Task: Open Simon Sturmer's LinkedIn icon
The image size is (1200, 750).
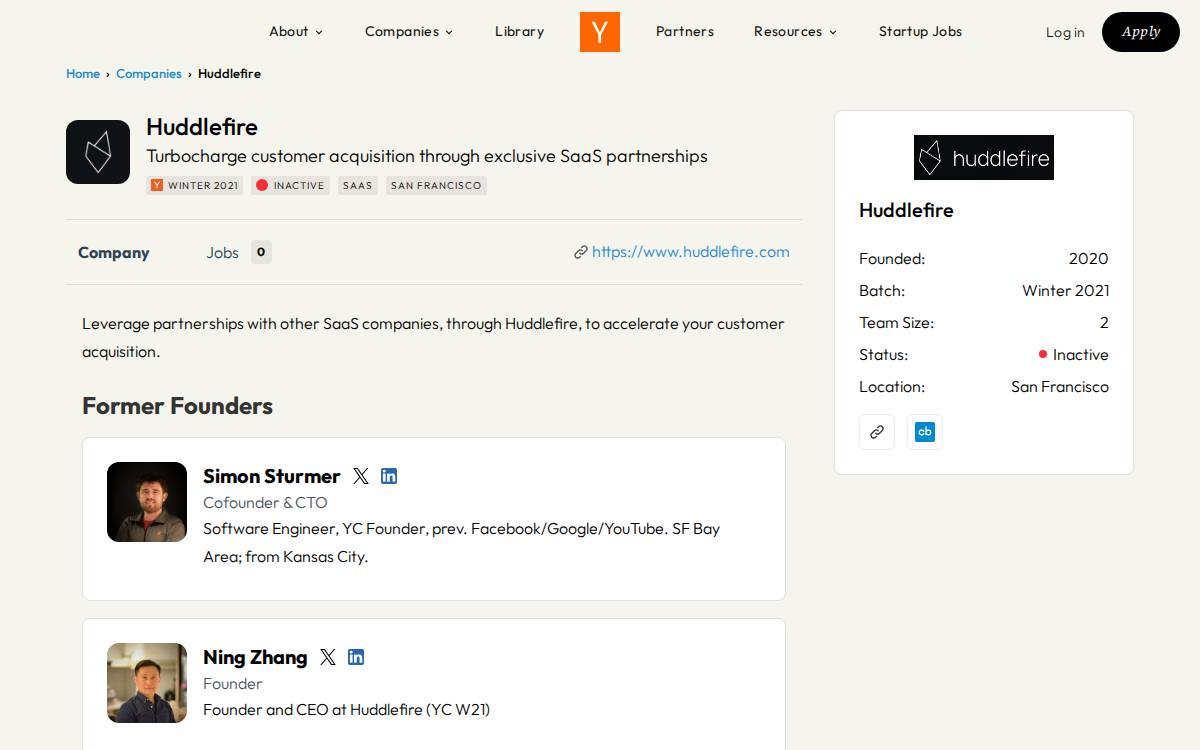Action: point(389,476)
